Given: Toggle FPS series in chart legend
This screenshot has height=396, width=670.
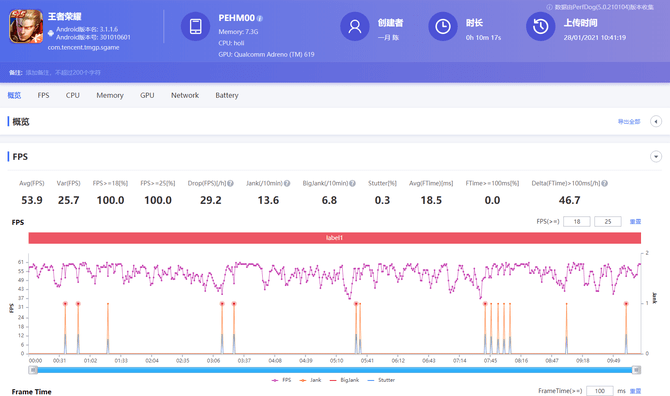Looking at the screenshot, I should tap(281, 380).
